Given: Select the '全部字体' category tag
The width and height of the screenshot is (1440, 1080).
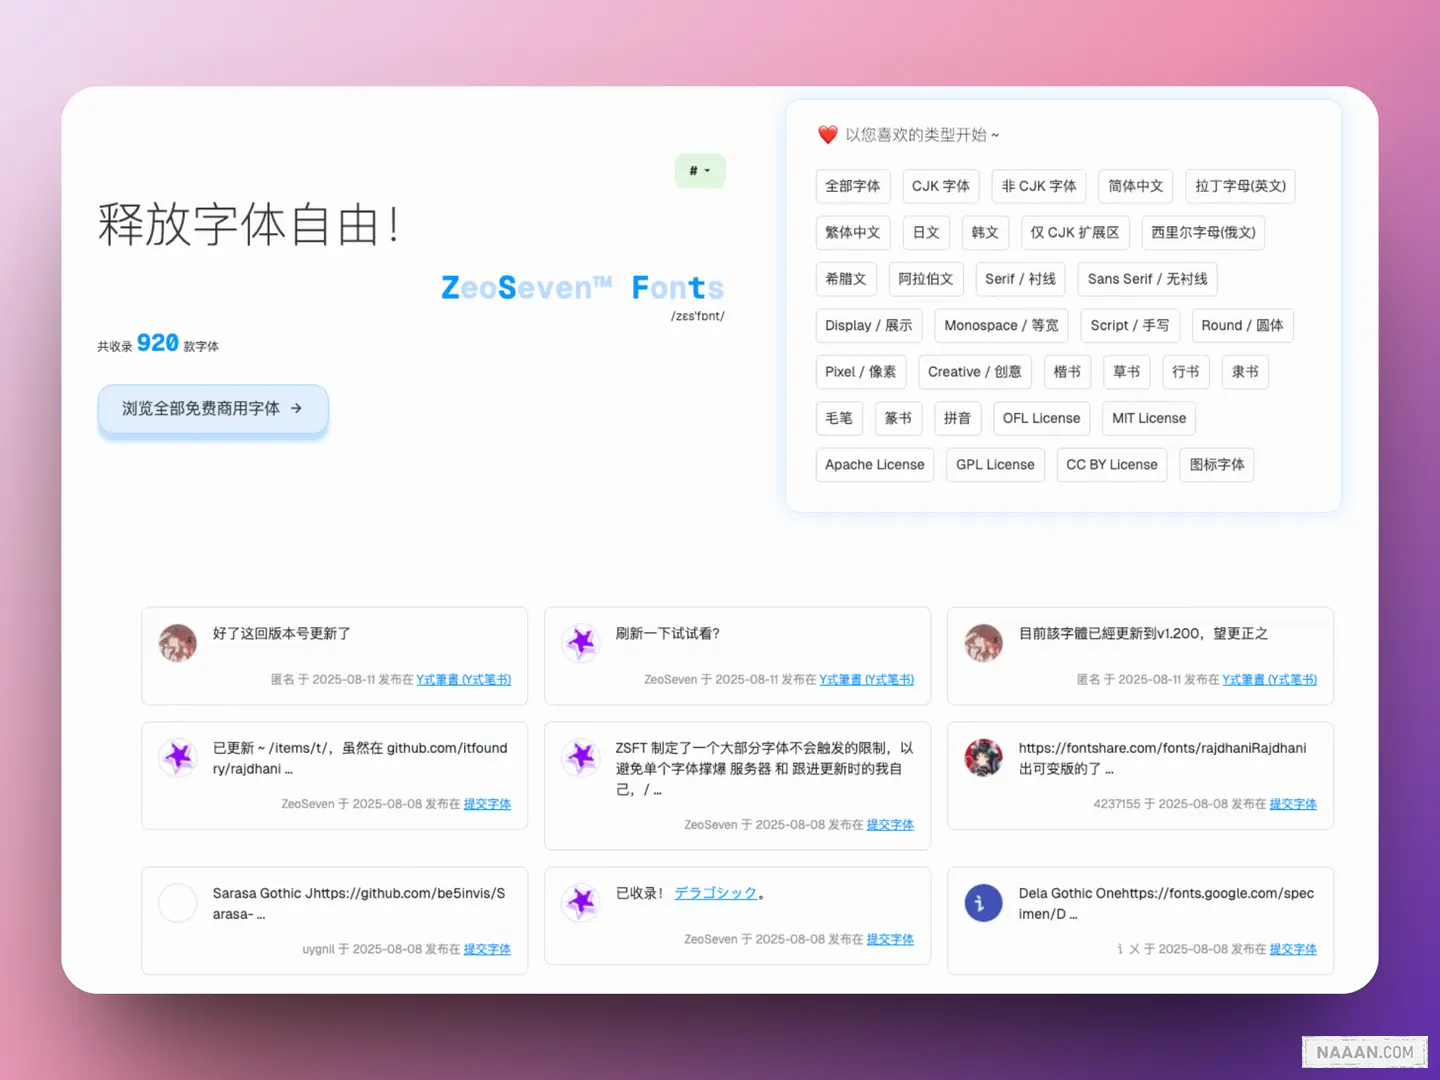Looking at the screenshot, I should [852, 186].
